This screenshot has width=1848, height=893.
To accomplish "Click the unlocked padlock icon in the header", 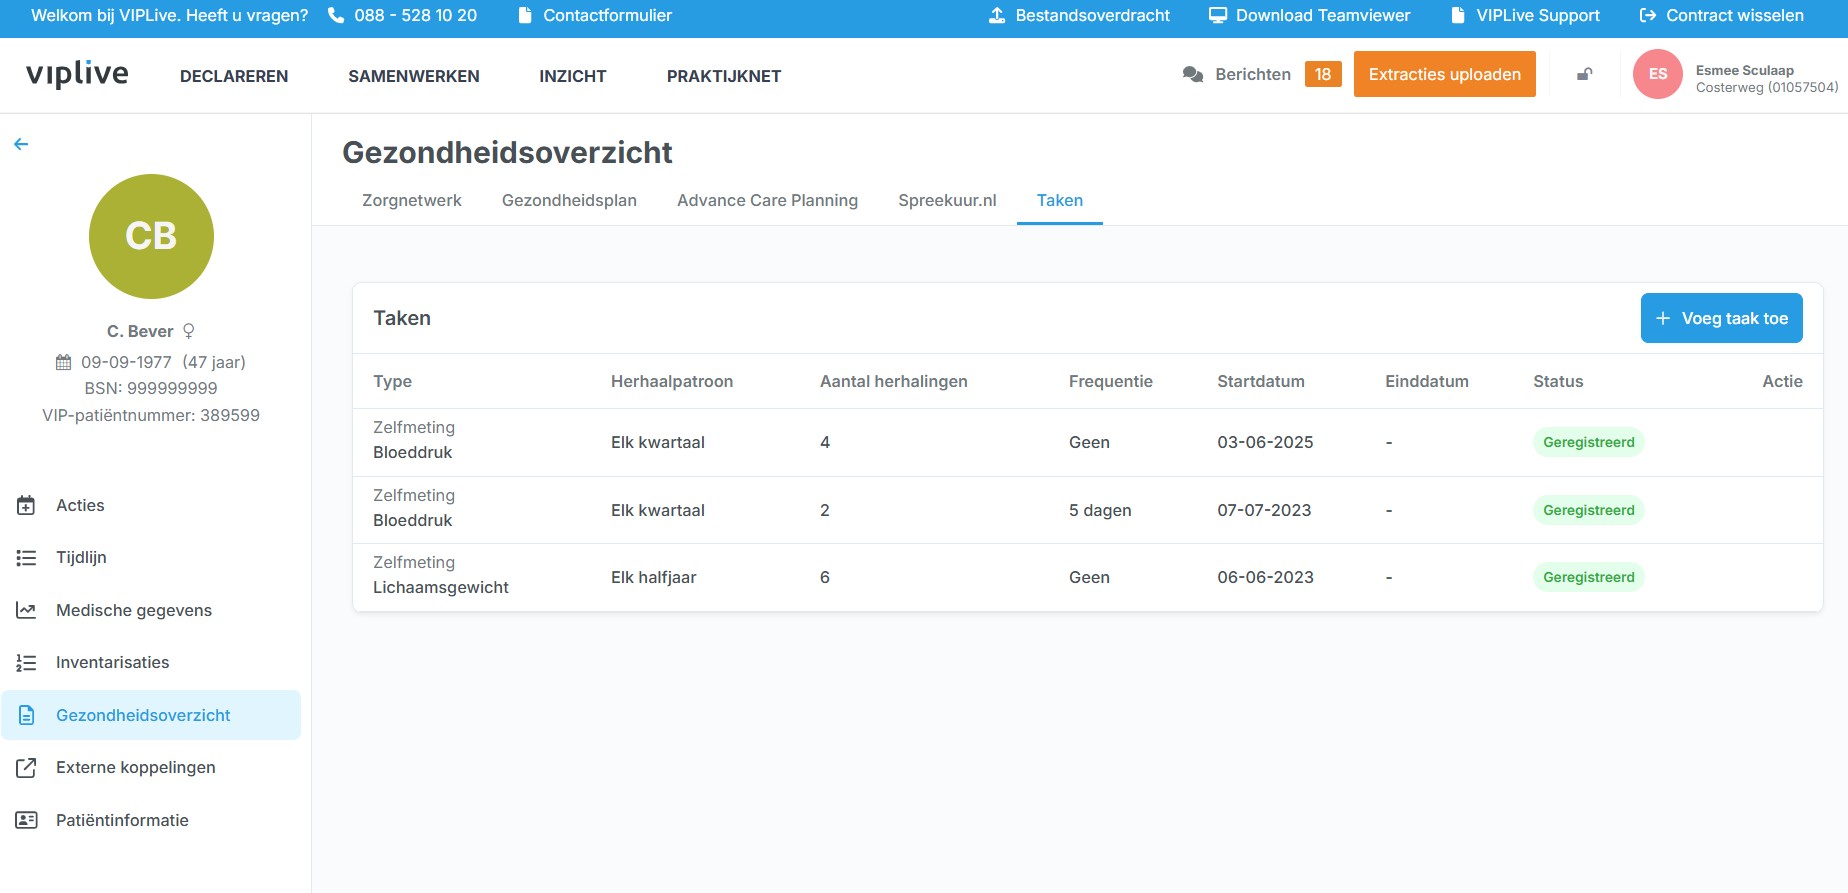I will (1584, 75).
